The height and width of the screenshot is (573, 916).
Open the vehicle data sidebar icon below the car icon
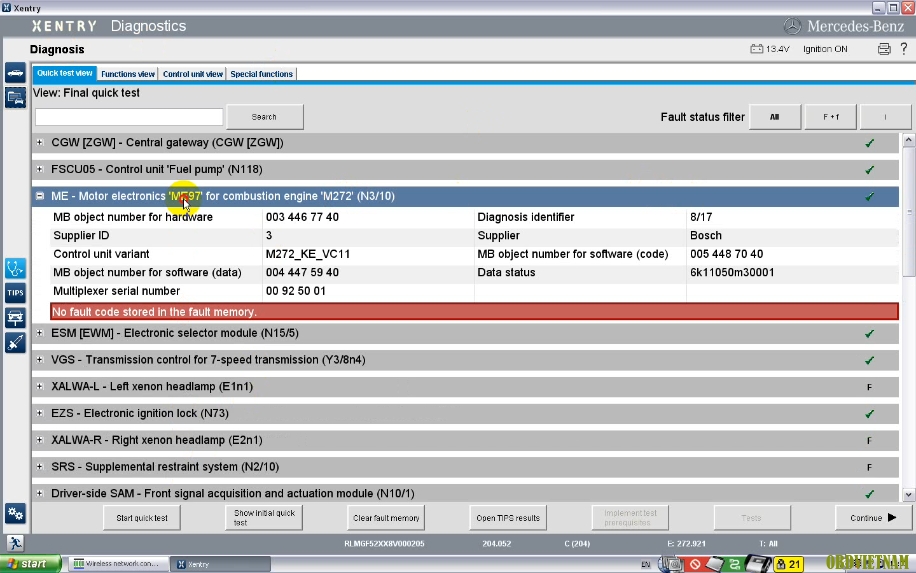15,98
